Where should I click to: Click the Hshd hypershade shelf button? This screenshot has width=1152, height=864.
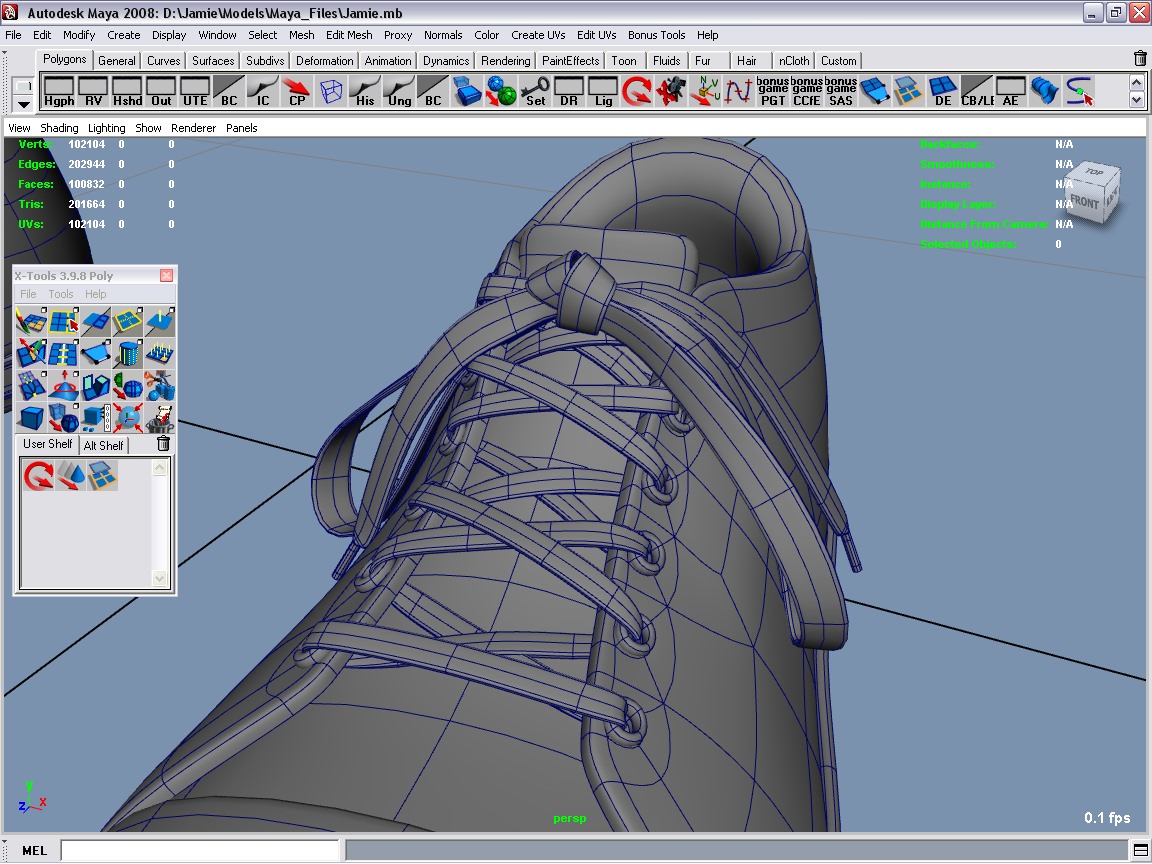[x=127, y=92]
